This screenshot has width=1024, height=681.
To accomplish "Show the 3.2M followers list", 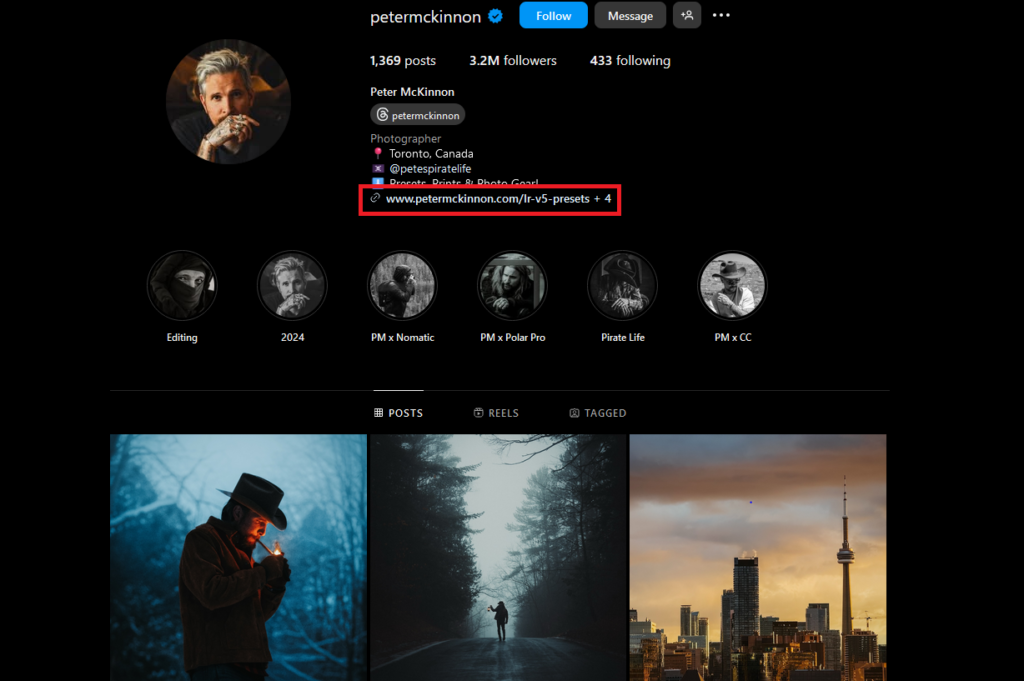I will pos(513,61).
